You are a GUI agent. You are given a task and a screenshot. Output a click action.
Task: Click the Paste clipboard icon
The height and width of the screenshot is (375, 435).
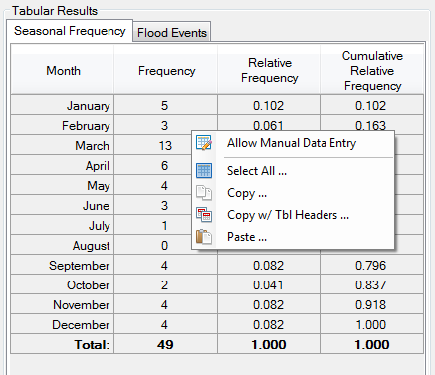(204, 237)
